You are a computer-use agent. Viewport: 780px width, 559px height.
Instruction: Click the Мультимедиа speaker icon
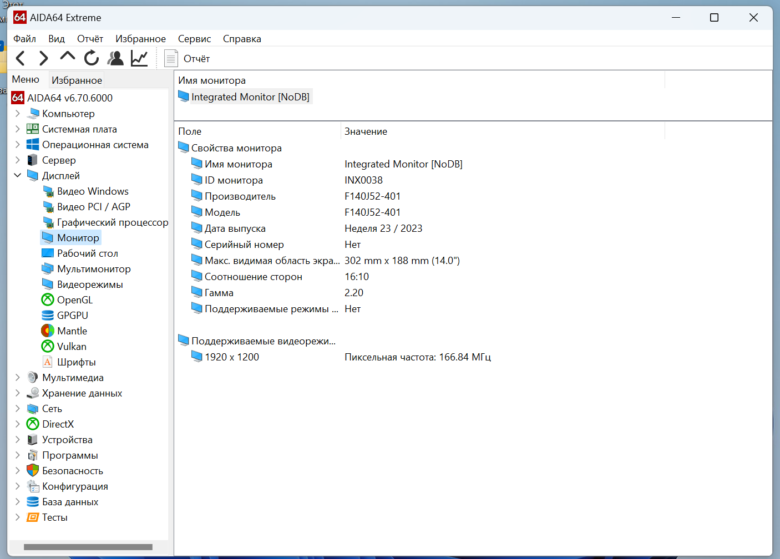(33, 377)
